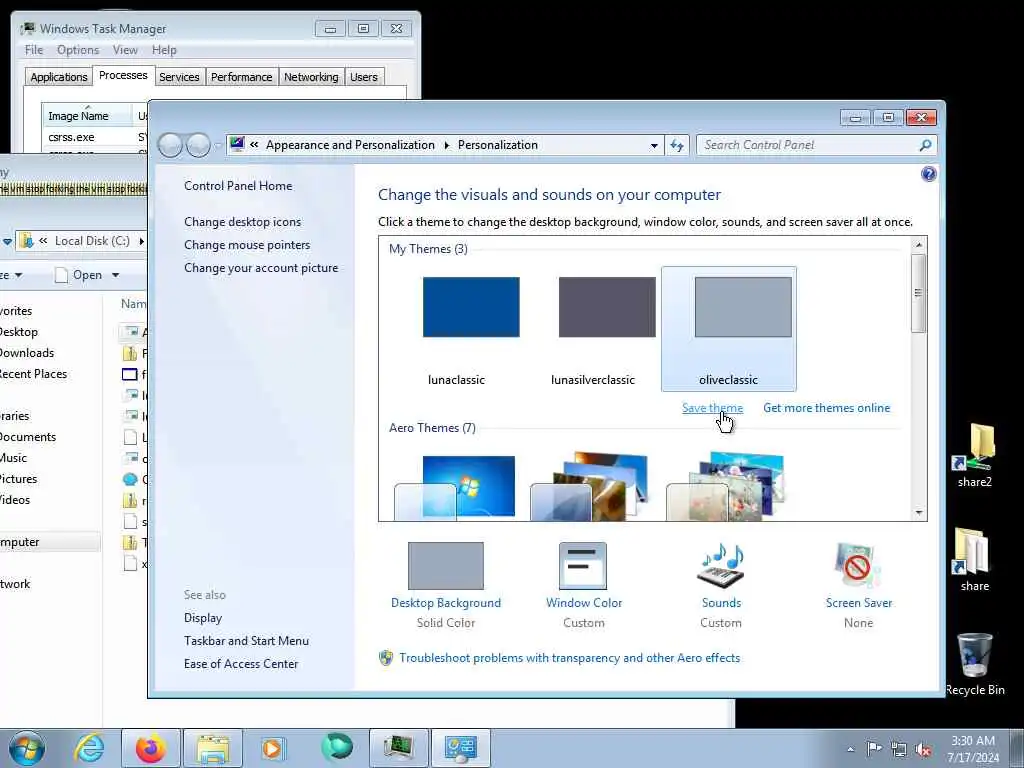This screenshot has width=1024, height=768.
Task: Click the theme list scroll down arrow
Action: tap(919, 513)
